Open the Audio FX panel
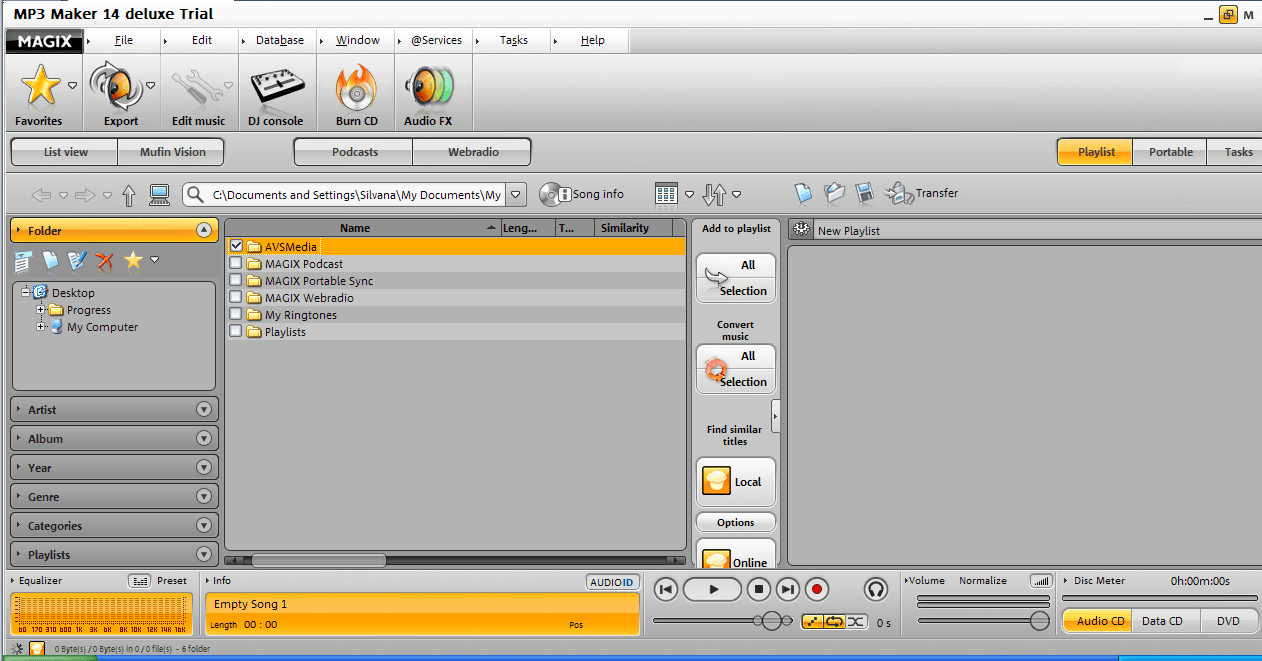Viewport: 1262px width, 661px height. [x=430, y=90]
